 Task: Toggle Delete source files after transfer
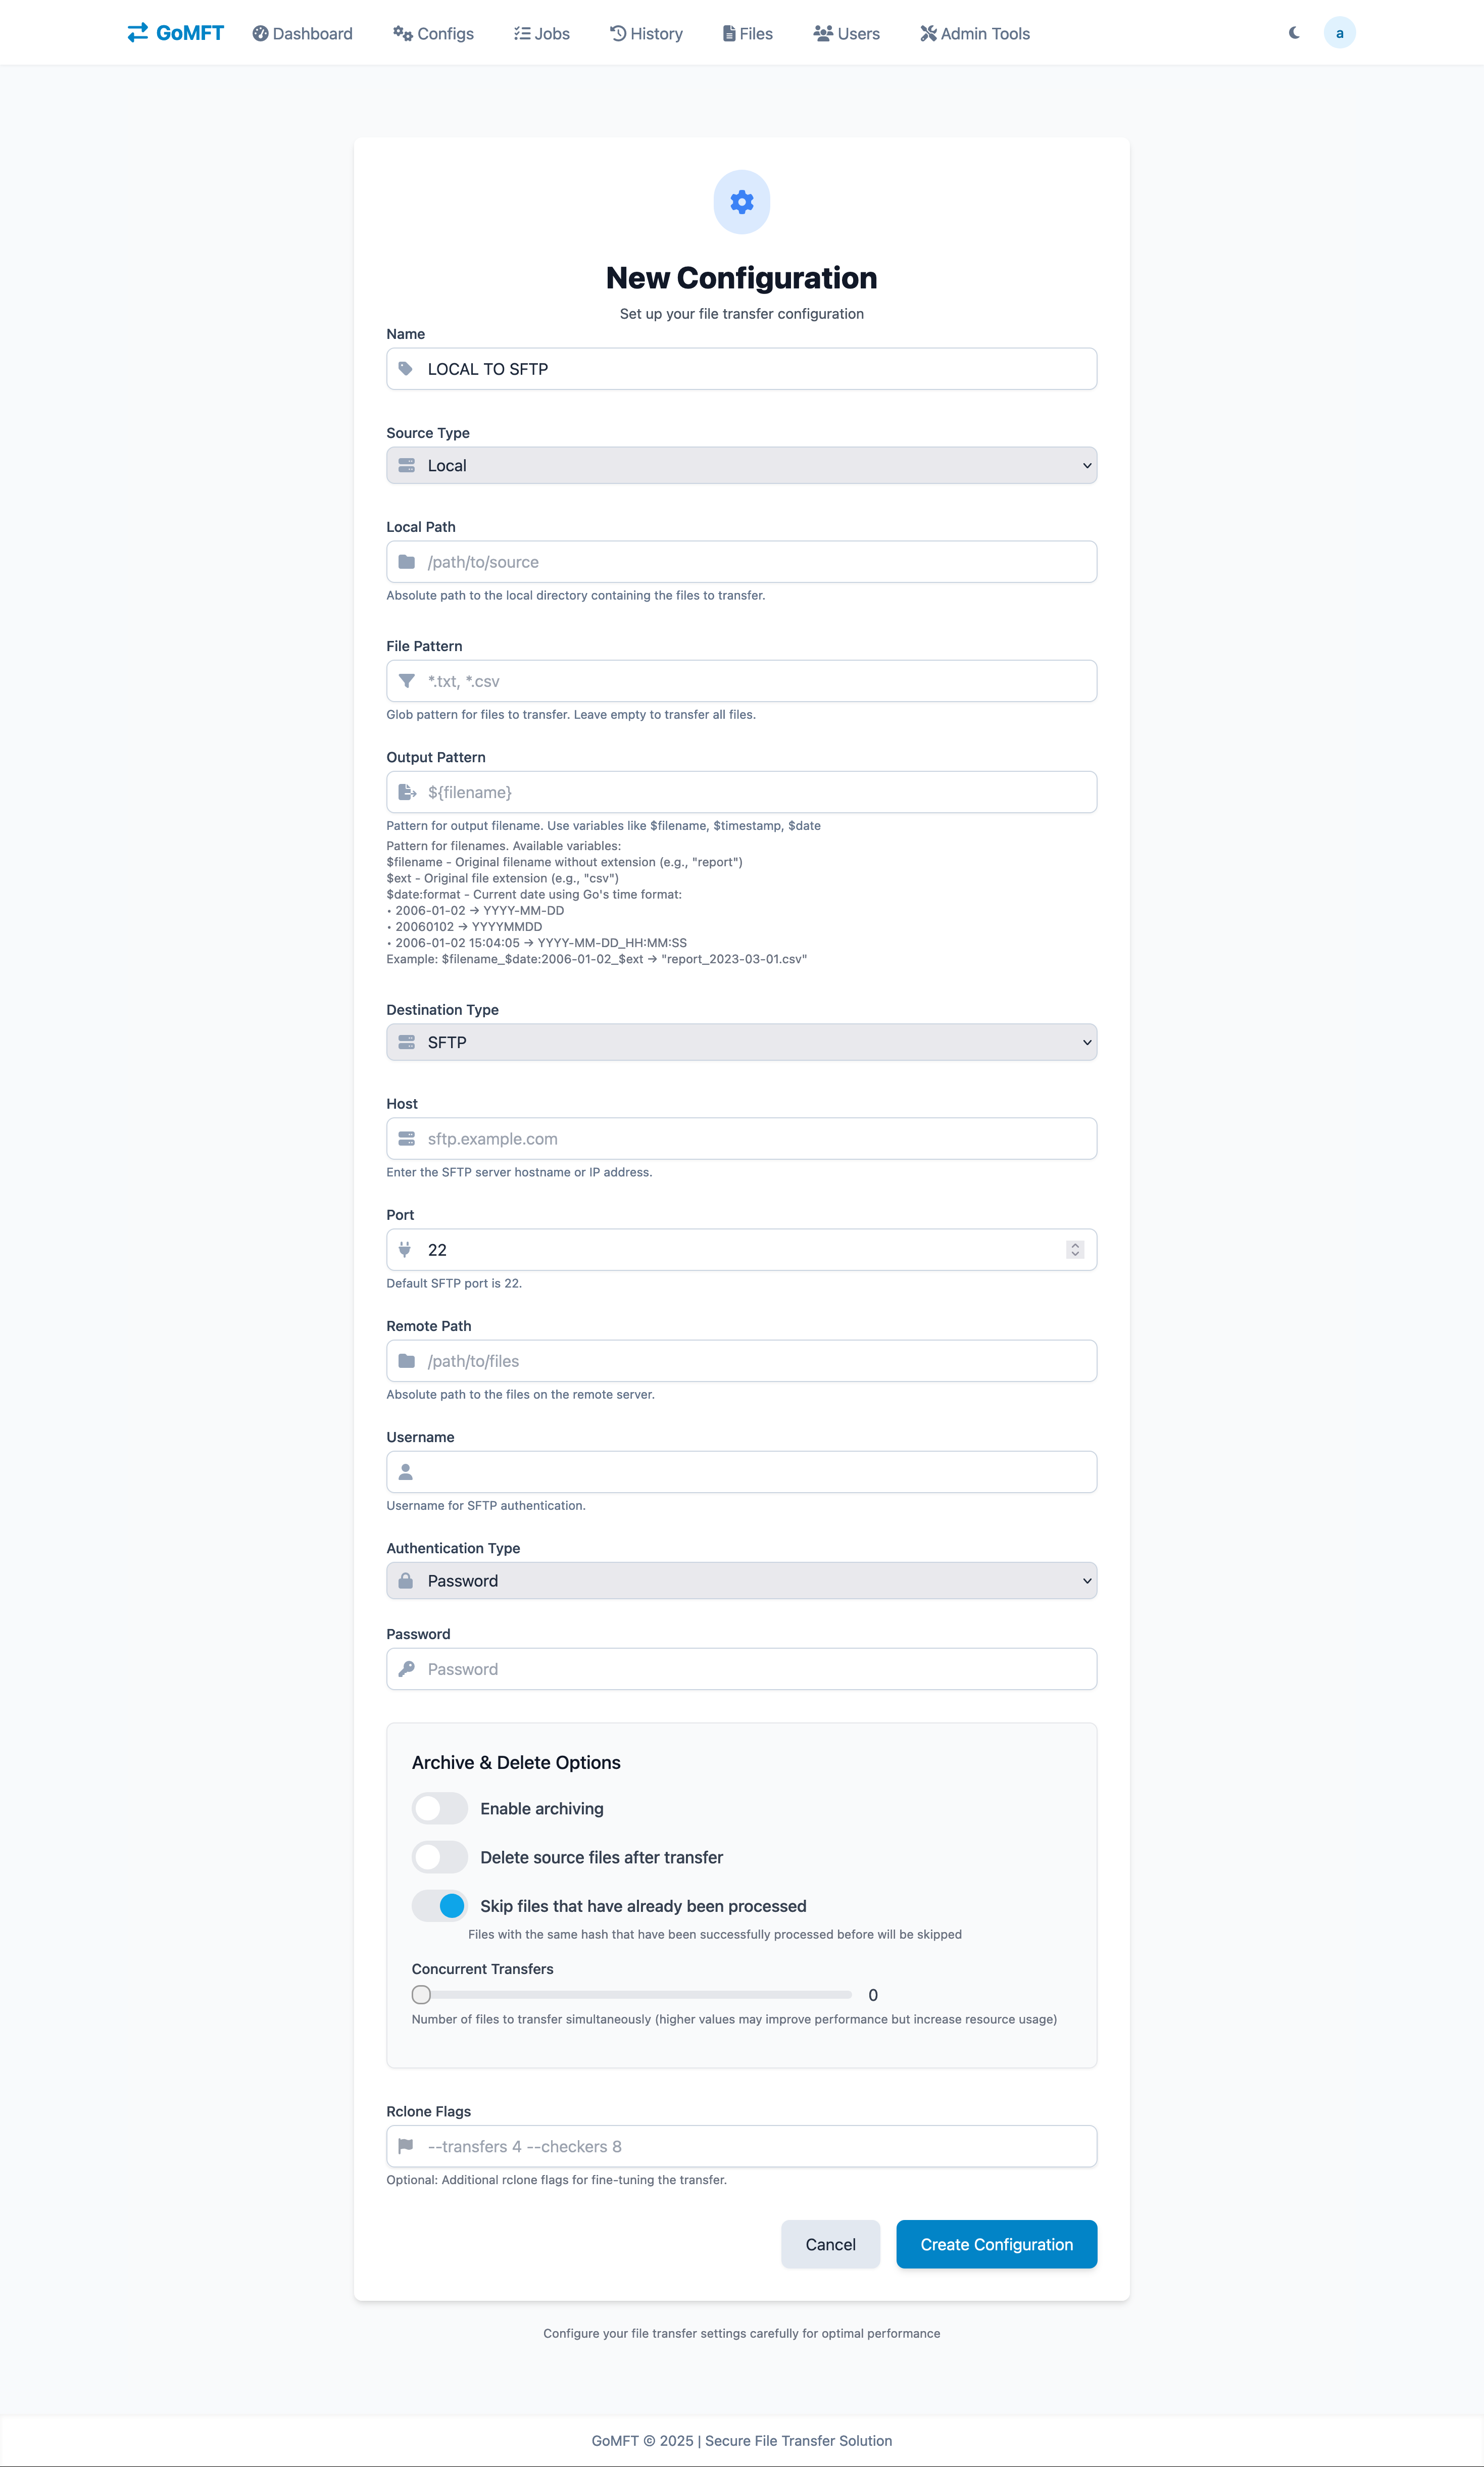(x=440, y=1857)
